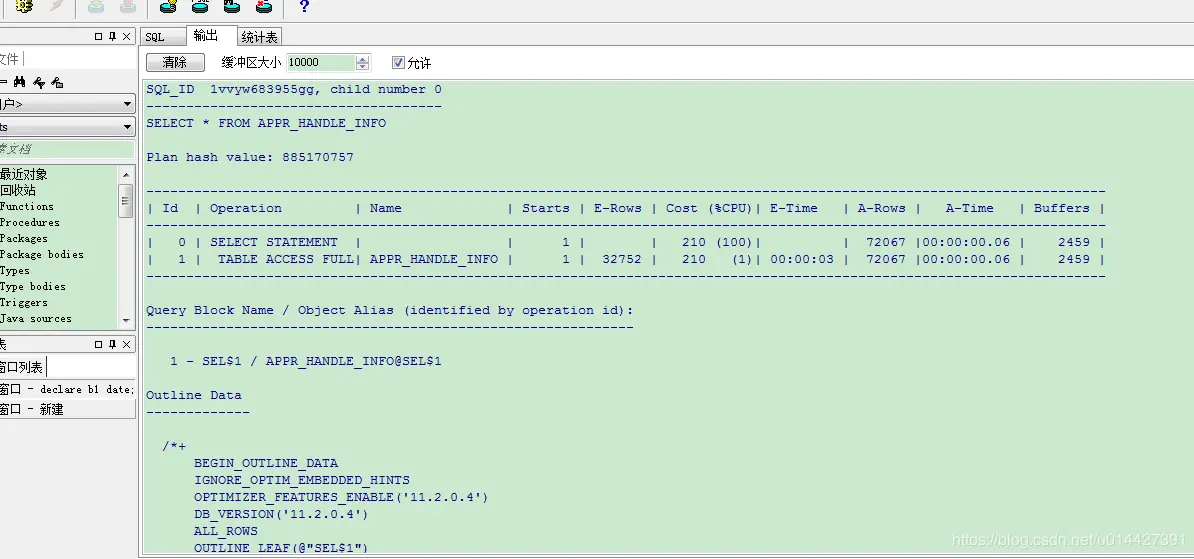This screenshot has height=559, width=1194.
Task: Select the Types tree item
Action: (x=15, y=270)
